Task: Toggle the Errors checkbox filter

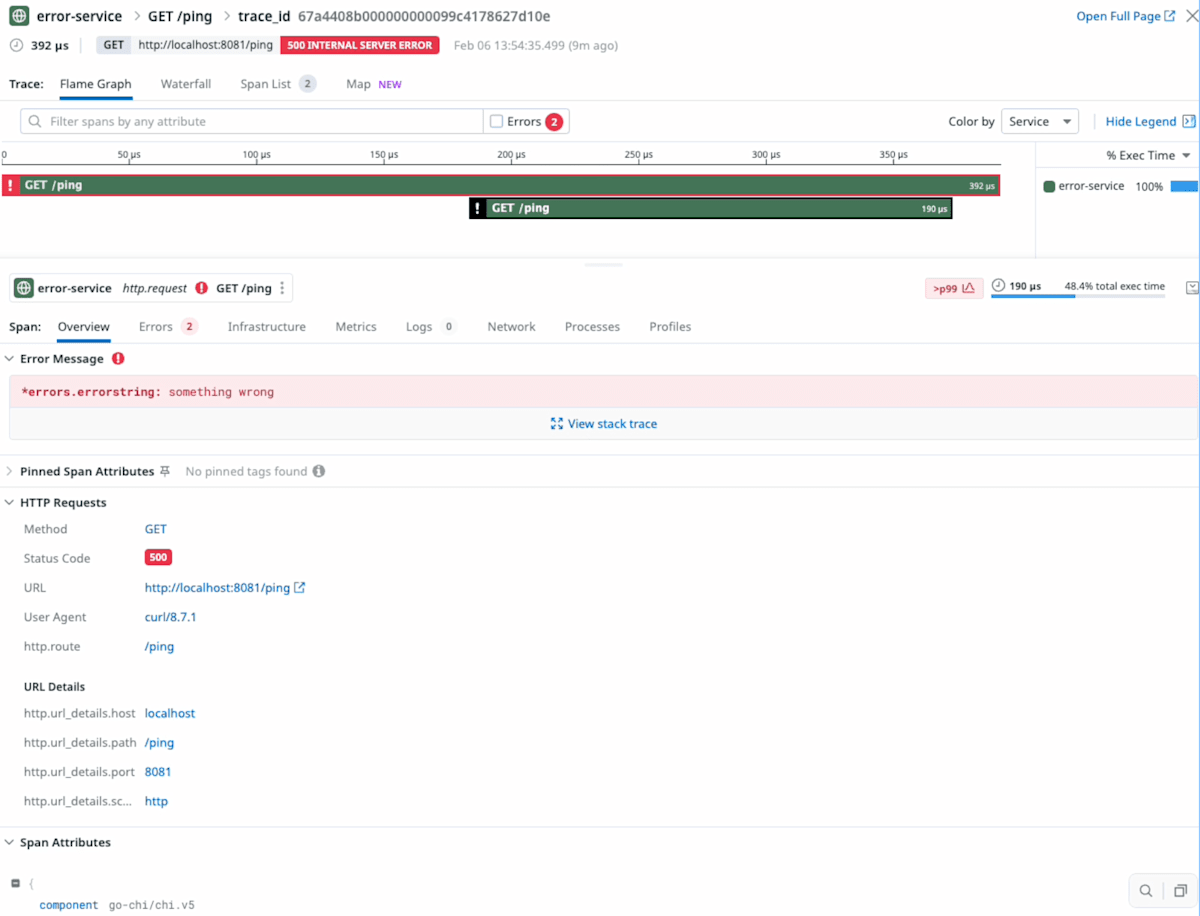Action: (496, 122)
